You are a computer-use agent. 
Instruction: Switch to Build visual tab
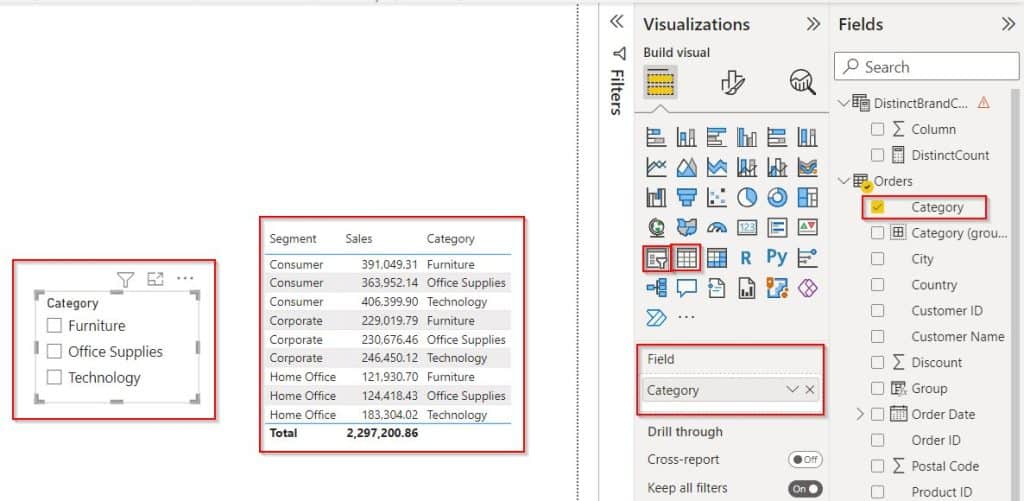pyautogui.click(x=660, y=82)
